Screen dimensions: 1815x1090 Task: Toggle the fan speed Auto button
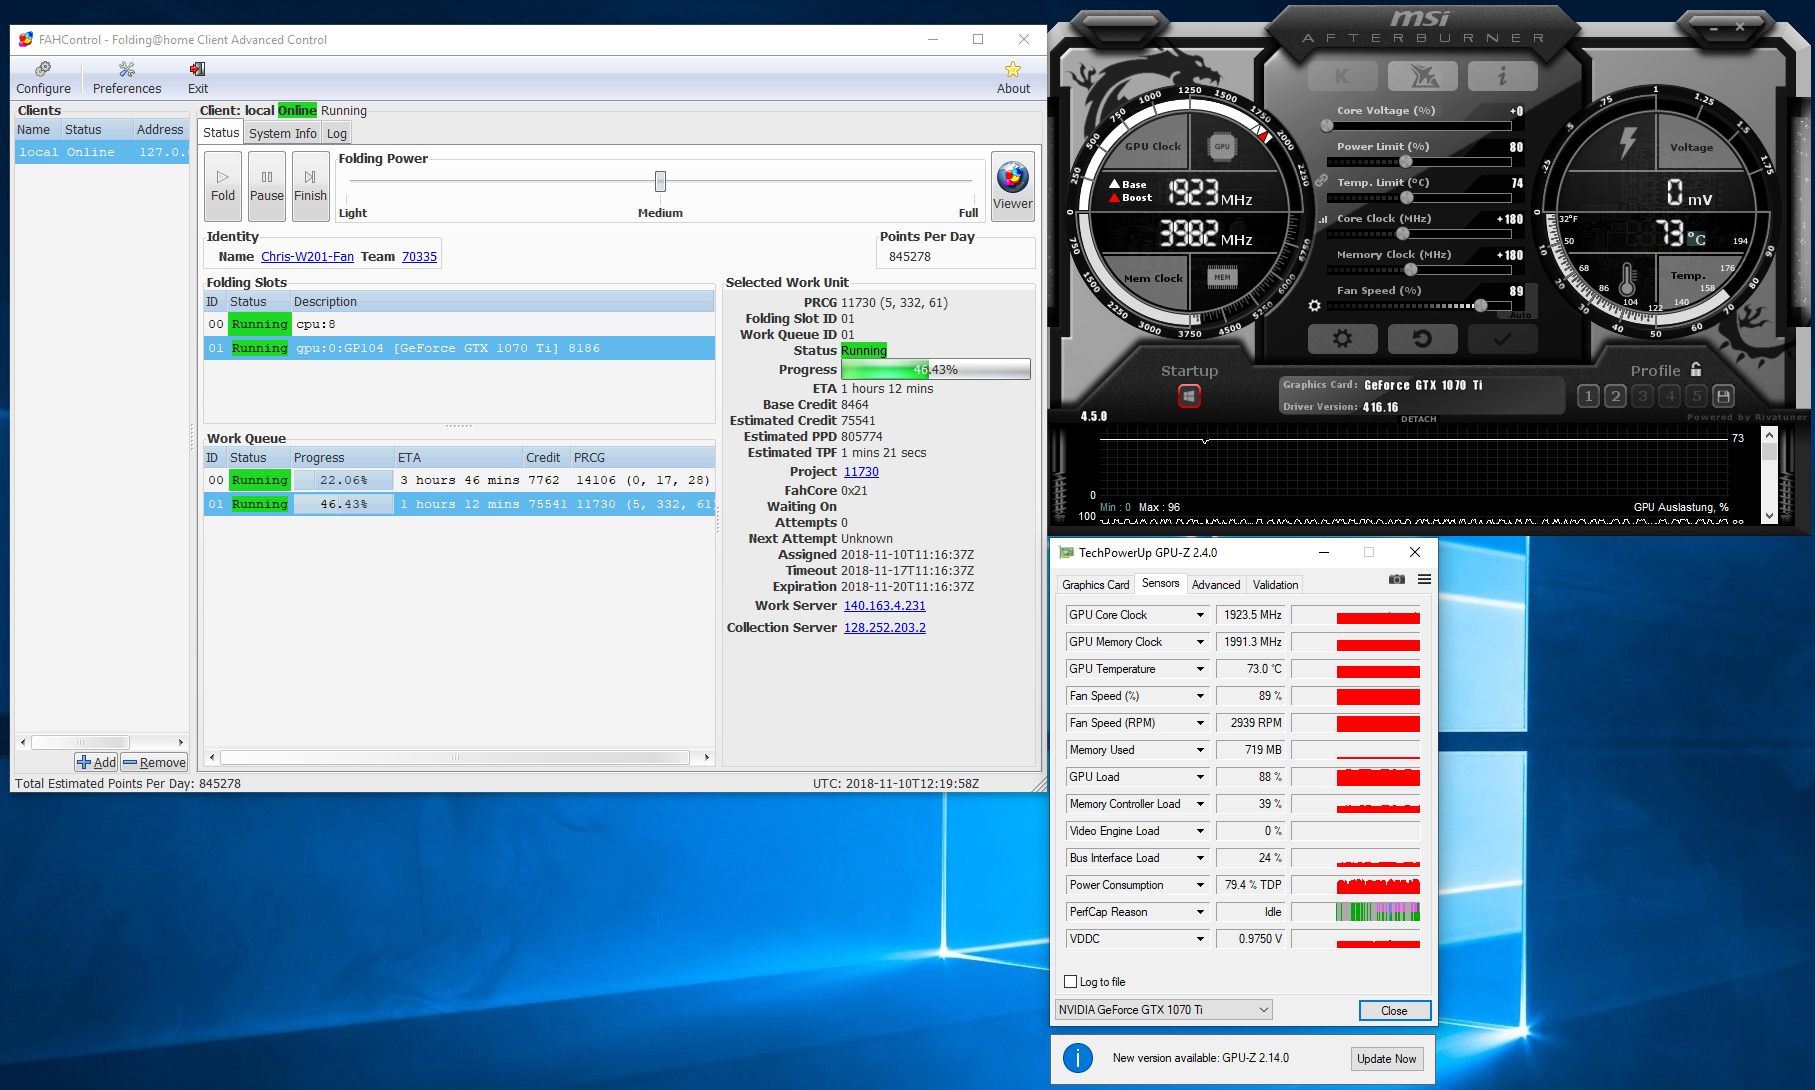pyautogui.click(x=1521, y=314)
